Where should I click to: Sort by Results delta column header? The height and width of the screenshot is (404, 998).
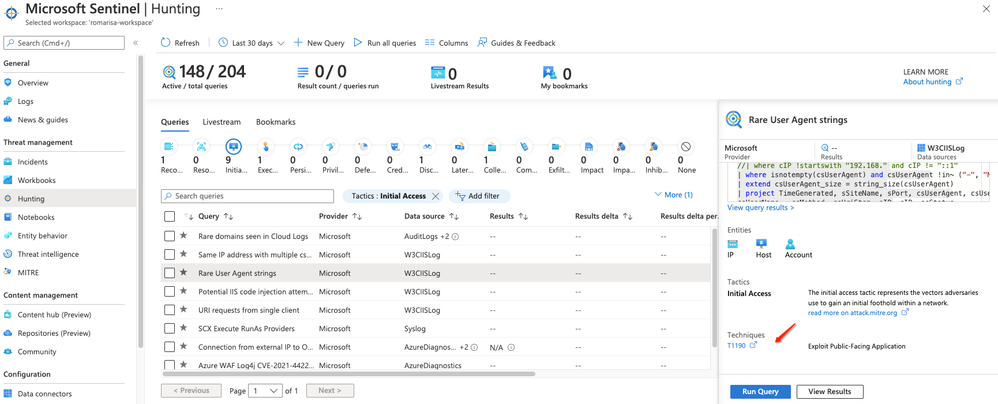[603, 216]
